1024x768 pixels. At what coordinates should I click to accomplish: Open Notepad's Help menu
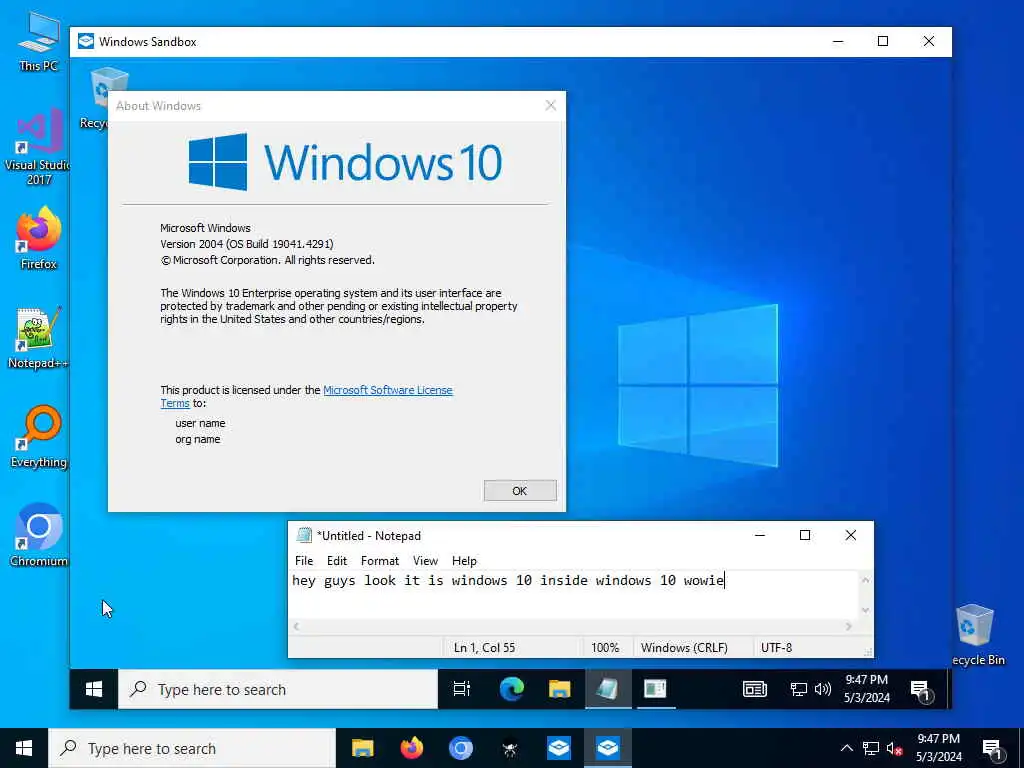tap(464, 560)
